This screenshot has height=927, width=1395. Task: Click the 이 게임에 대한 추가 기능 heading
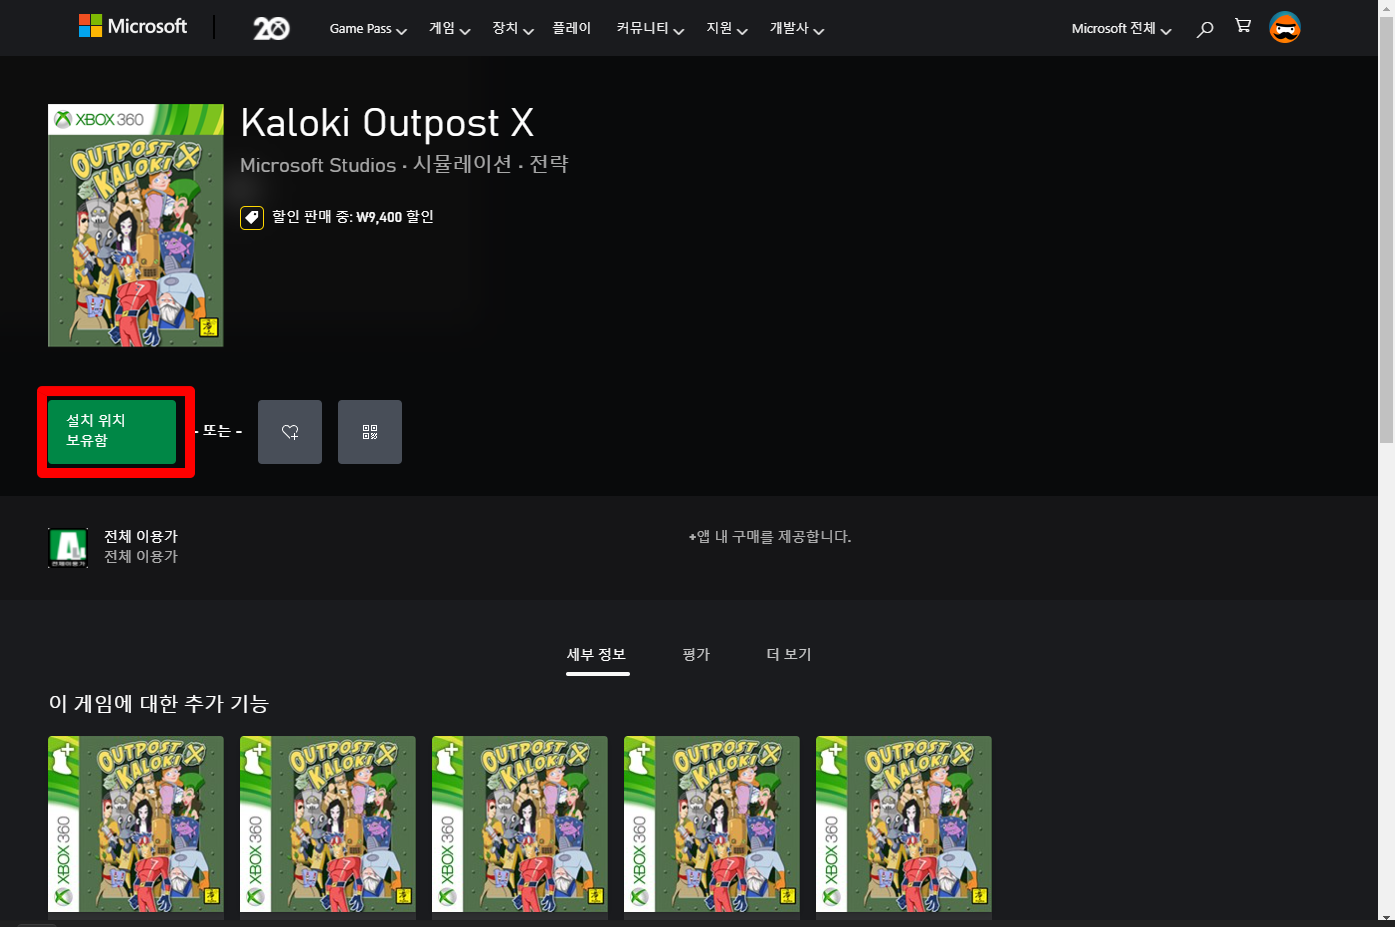[159, 704]
